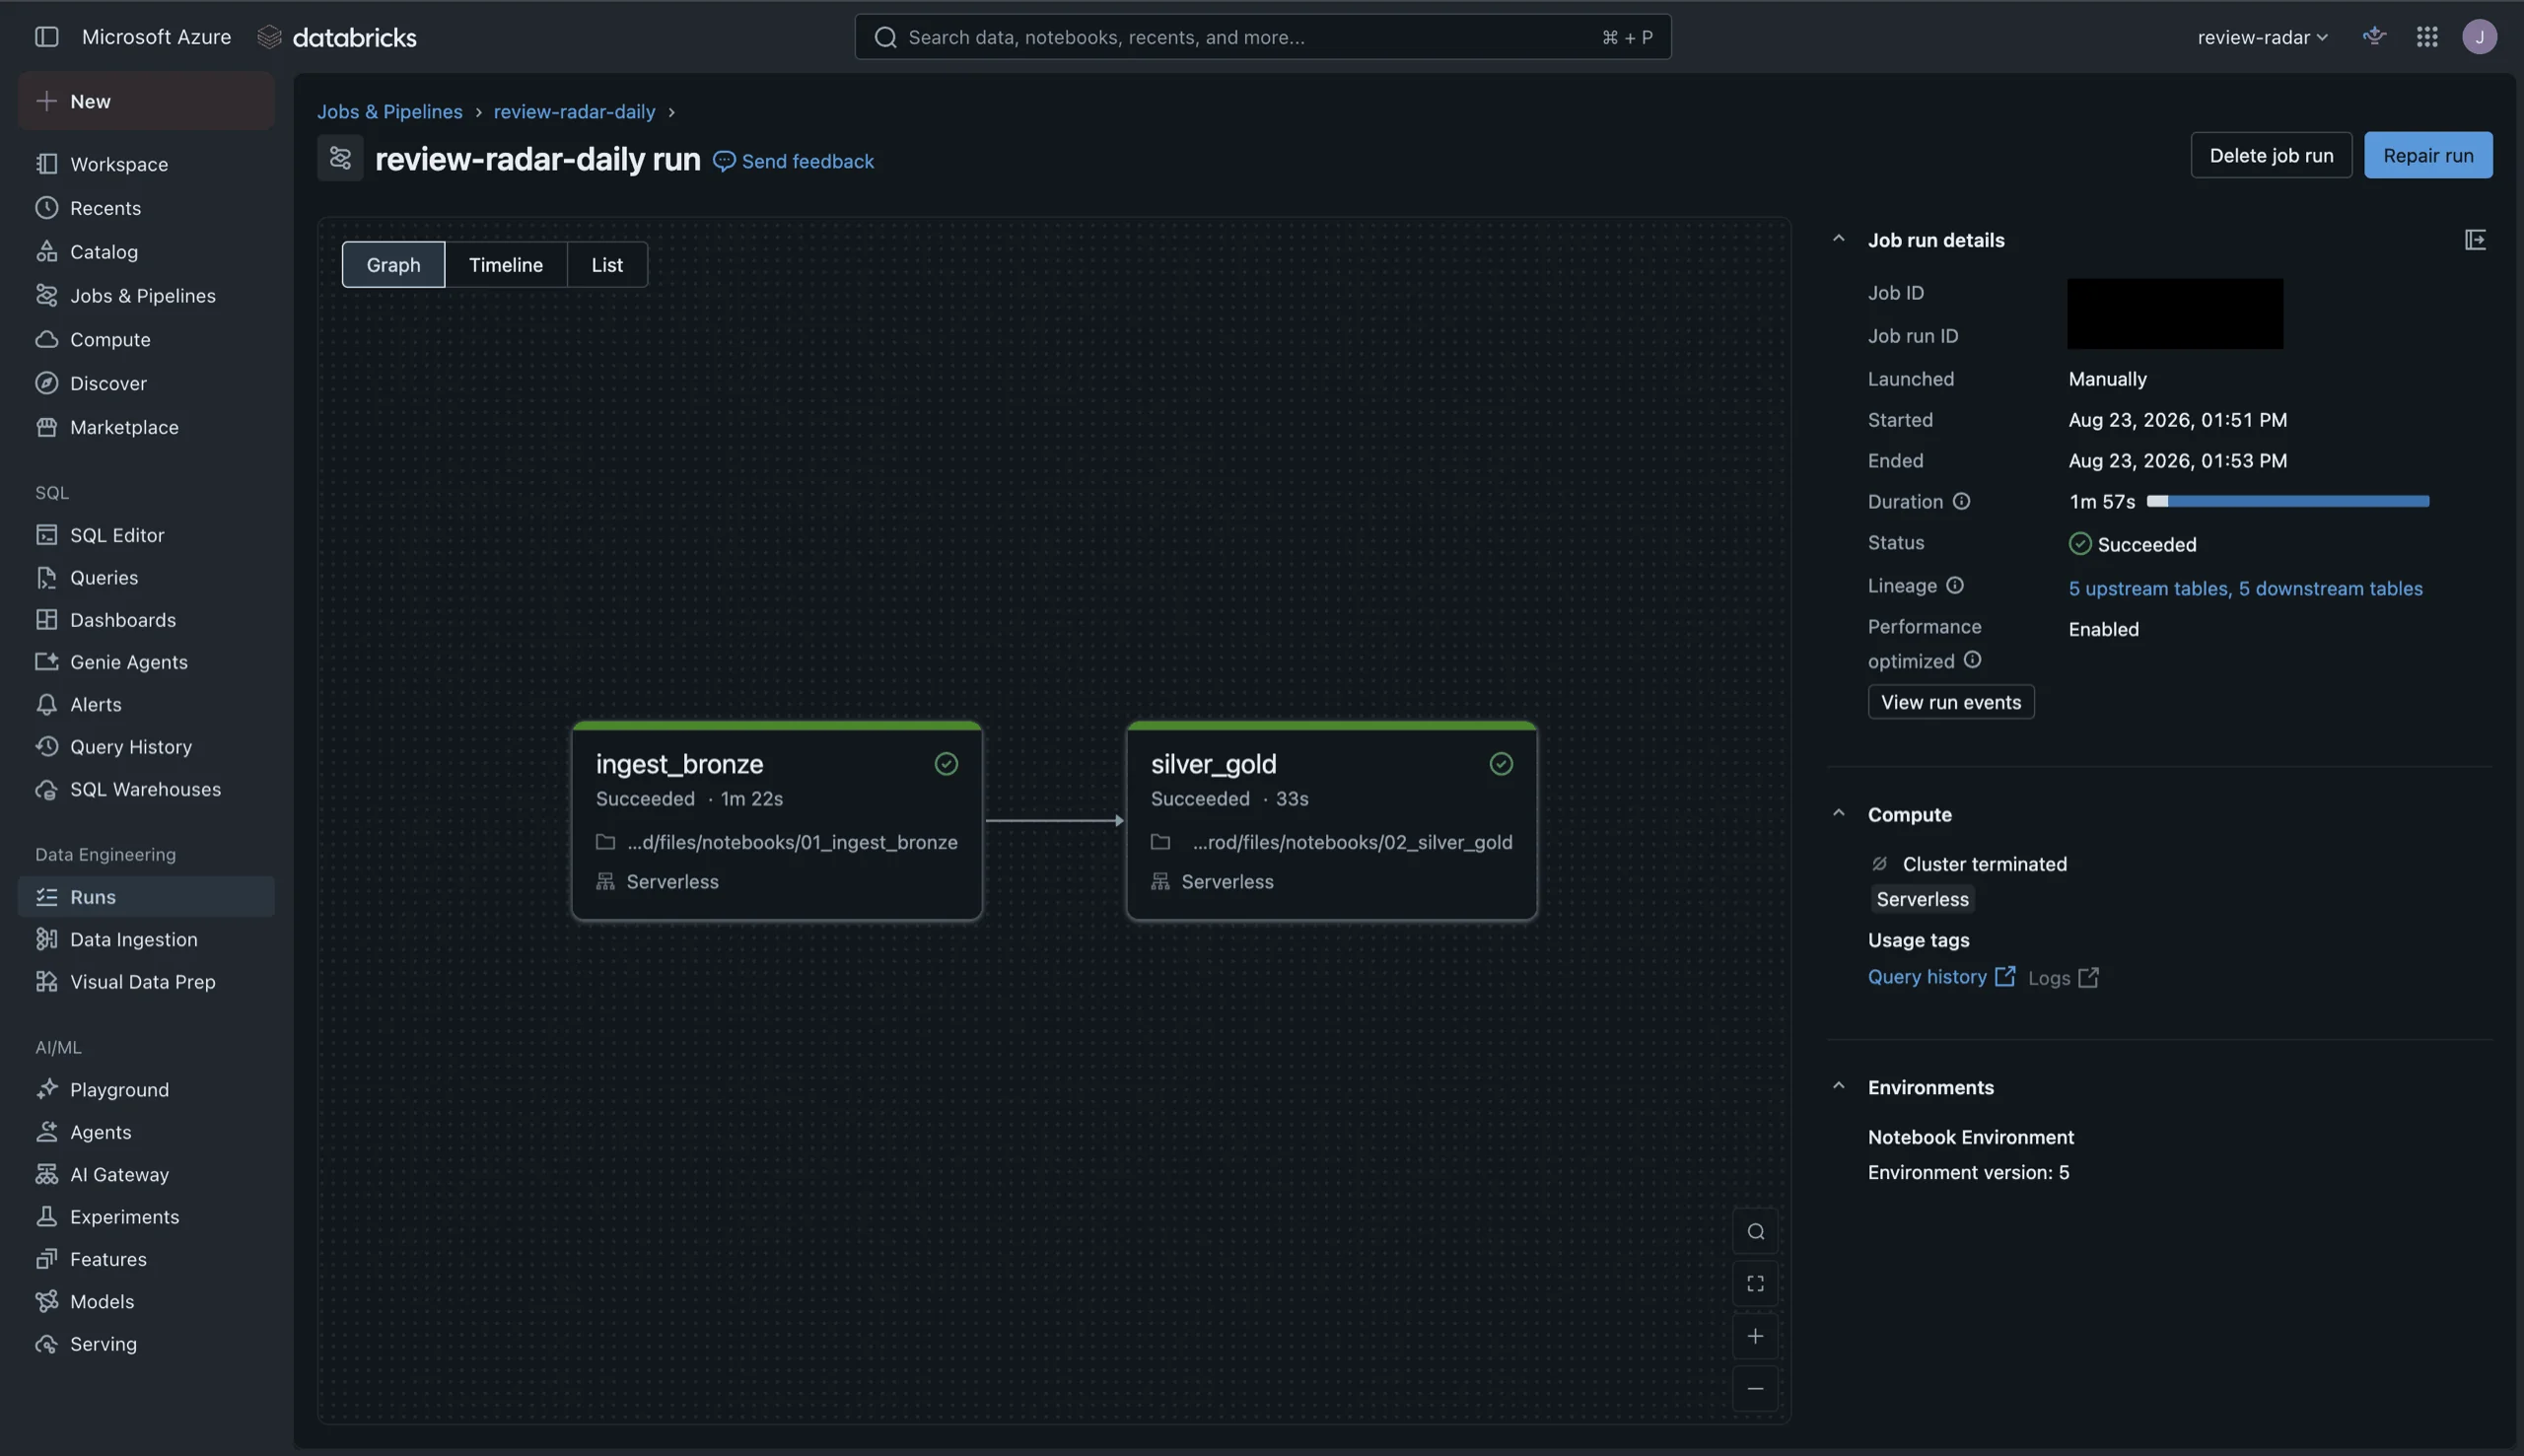Collapse the Compute section
Viewport: 2524px width, 1456px height.
pos(1838,813)
